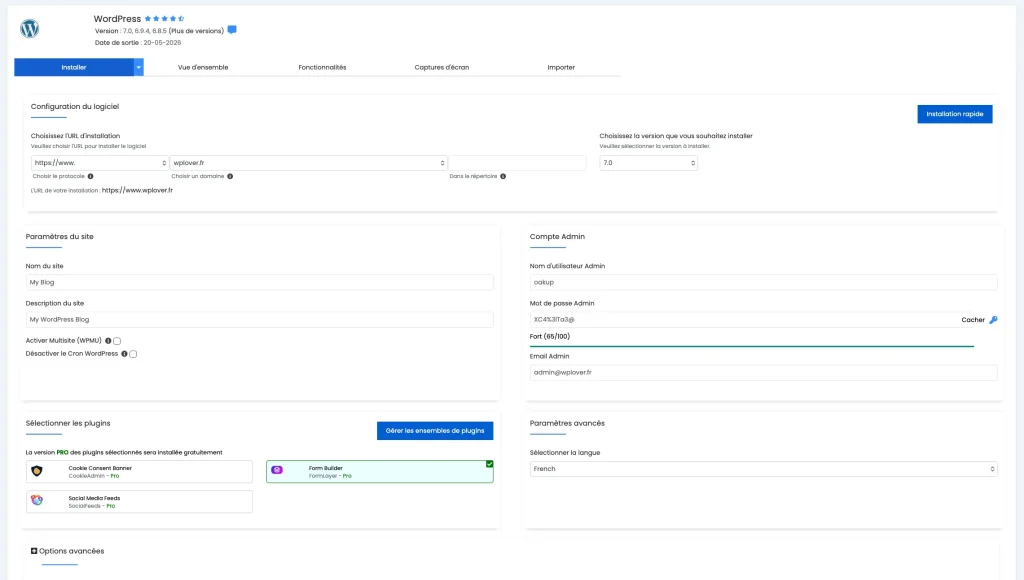Enable Activer Multisite (WPMU) checkbox
This screenshot has height=580, width=1024.
click(117, 341)
